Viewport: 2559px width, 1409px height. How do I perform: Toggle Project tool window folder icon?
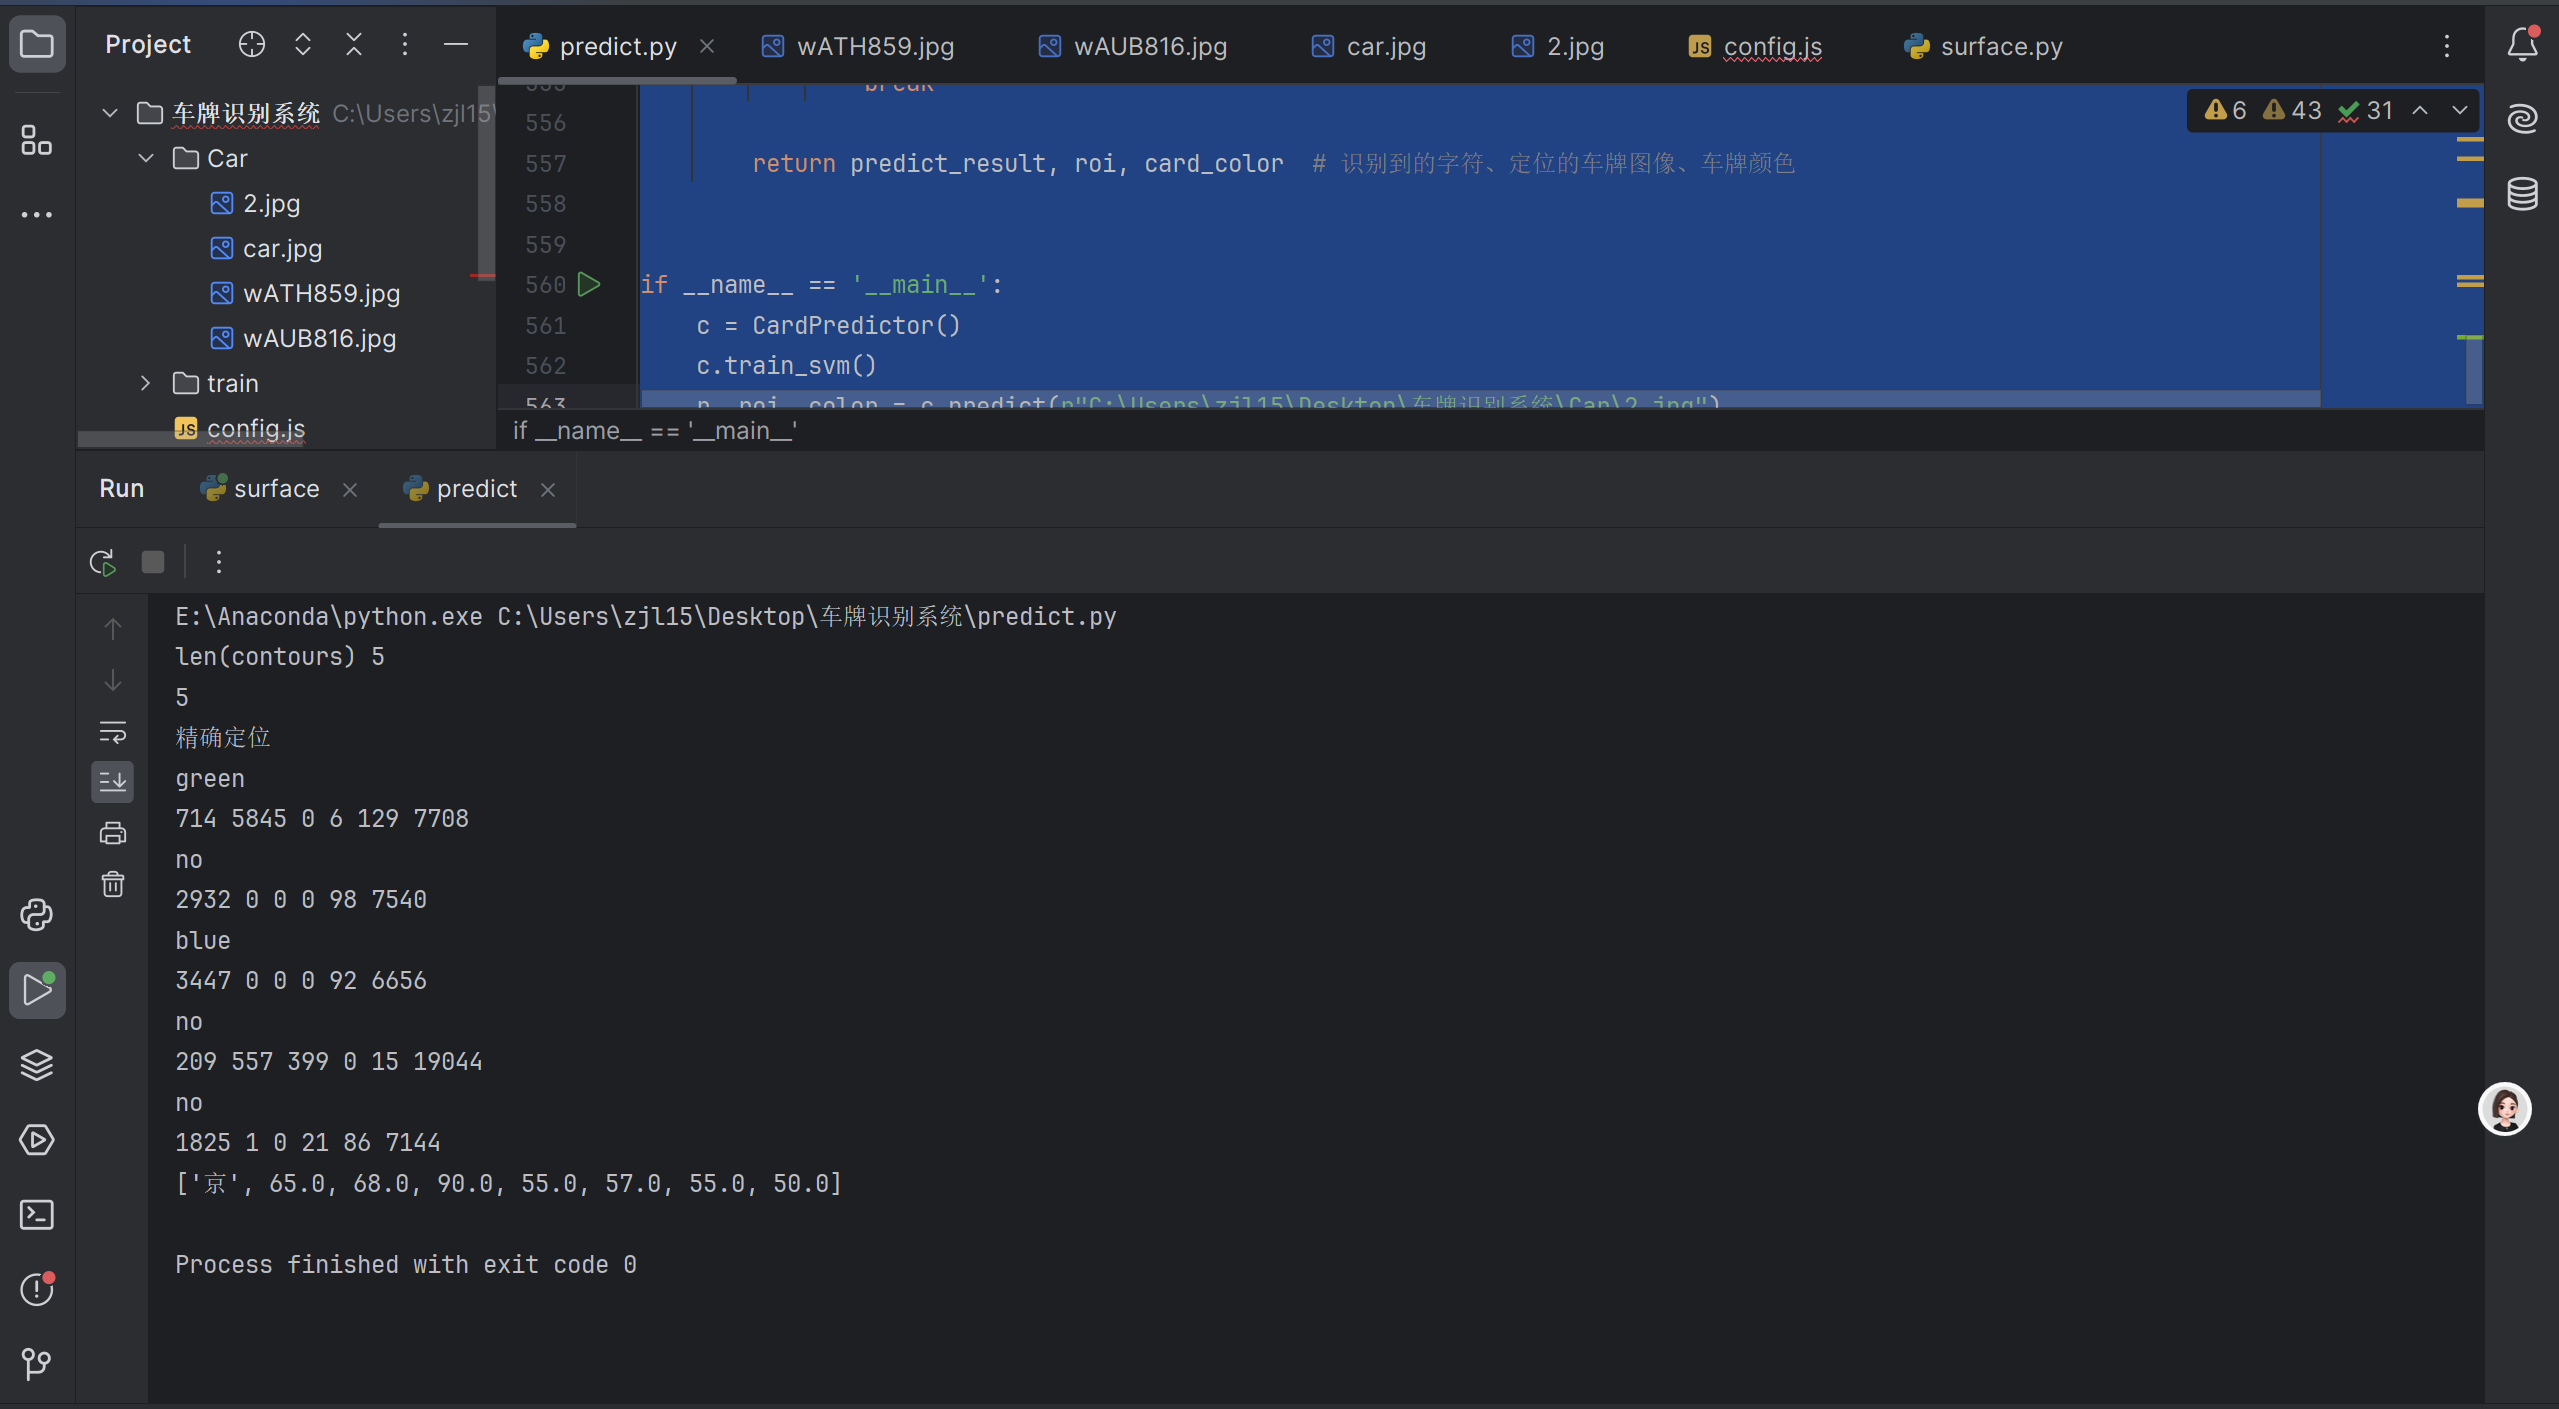pos(37,45)
